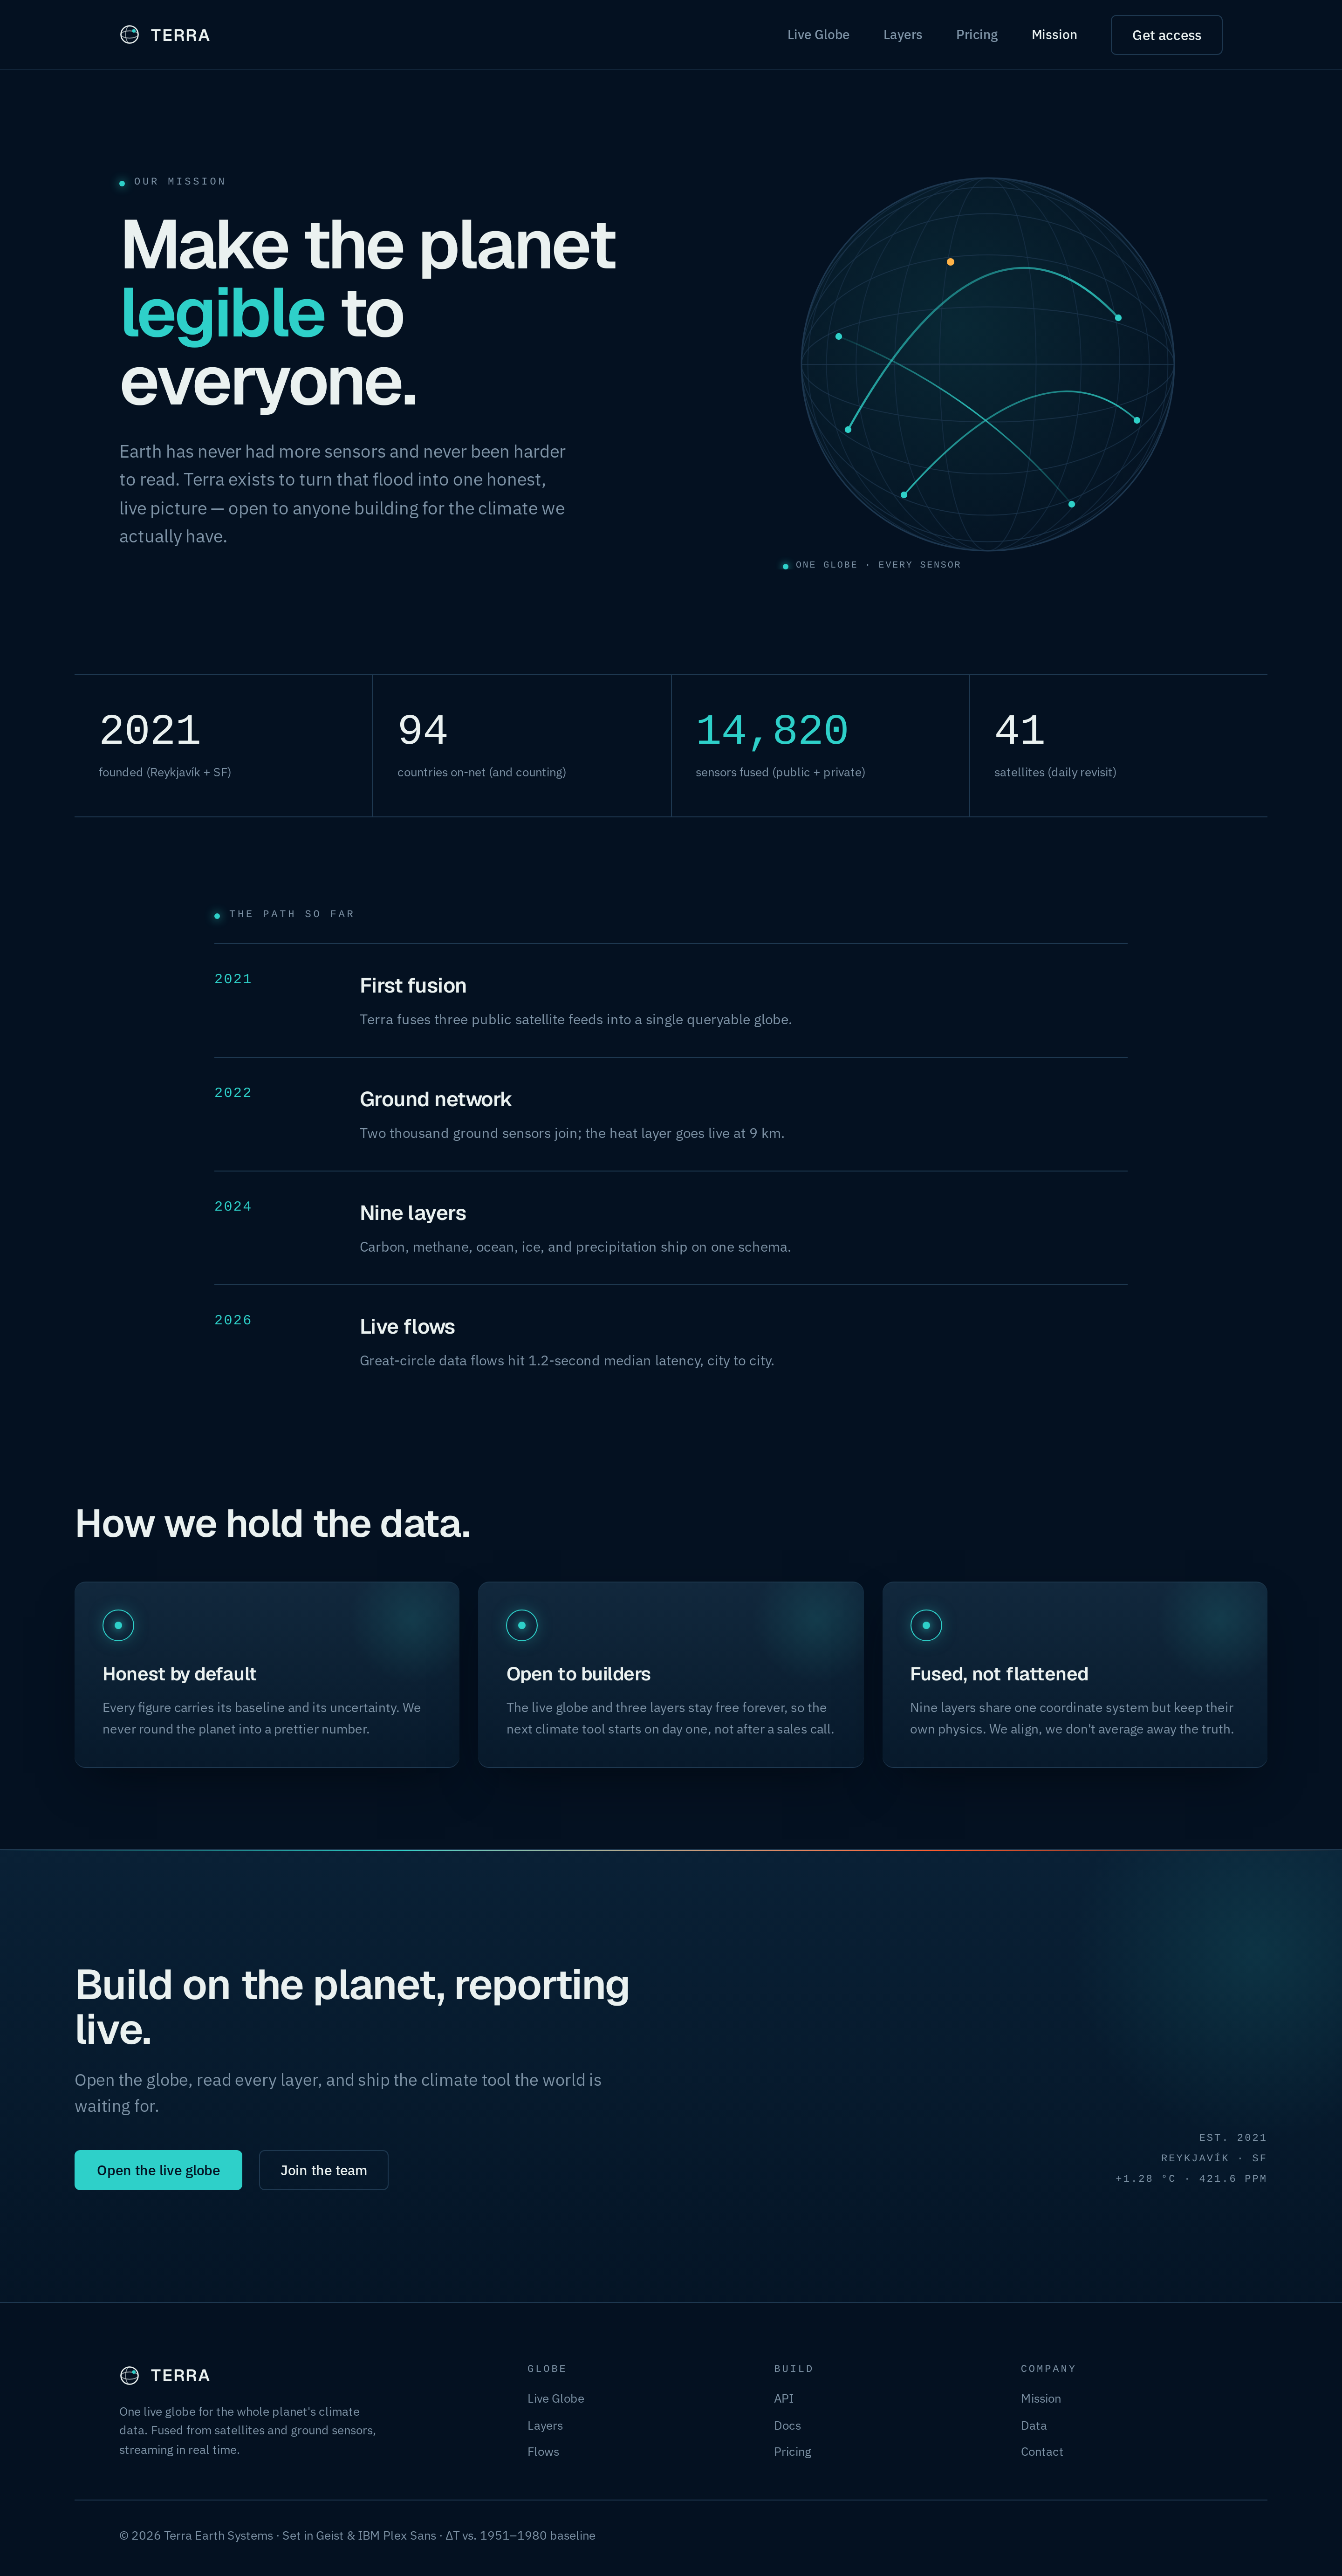Click the ring icon on Honest by default card
1342x2576 pixels.
pos(118,1625)
